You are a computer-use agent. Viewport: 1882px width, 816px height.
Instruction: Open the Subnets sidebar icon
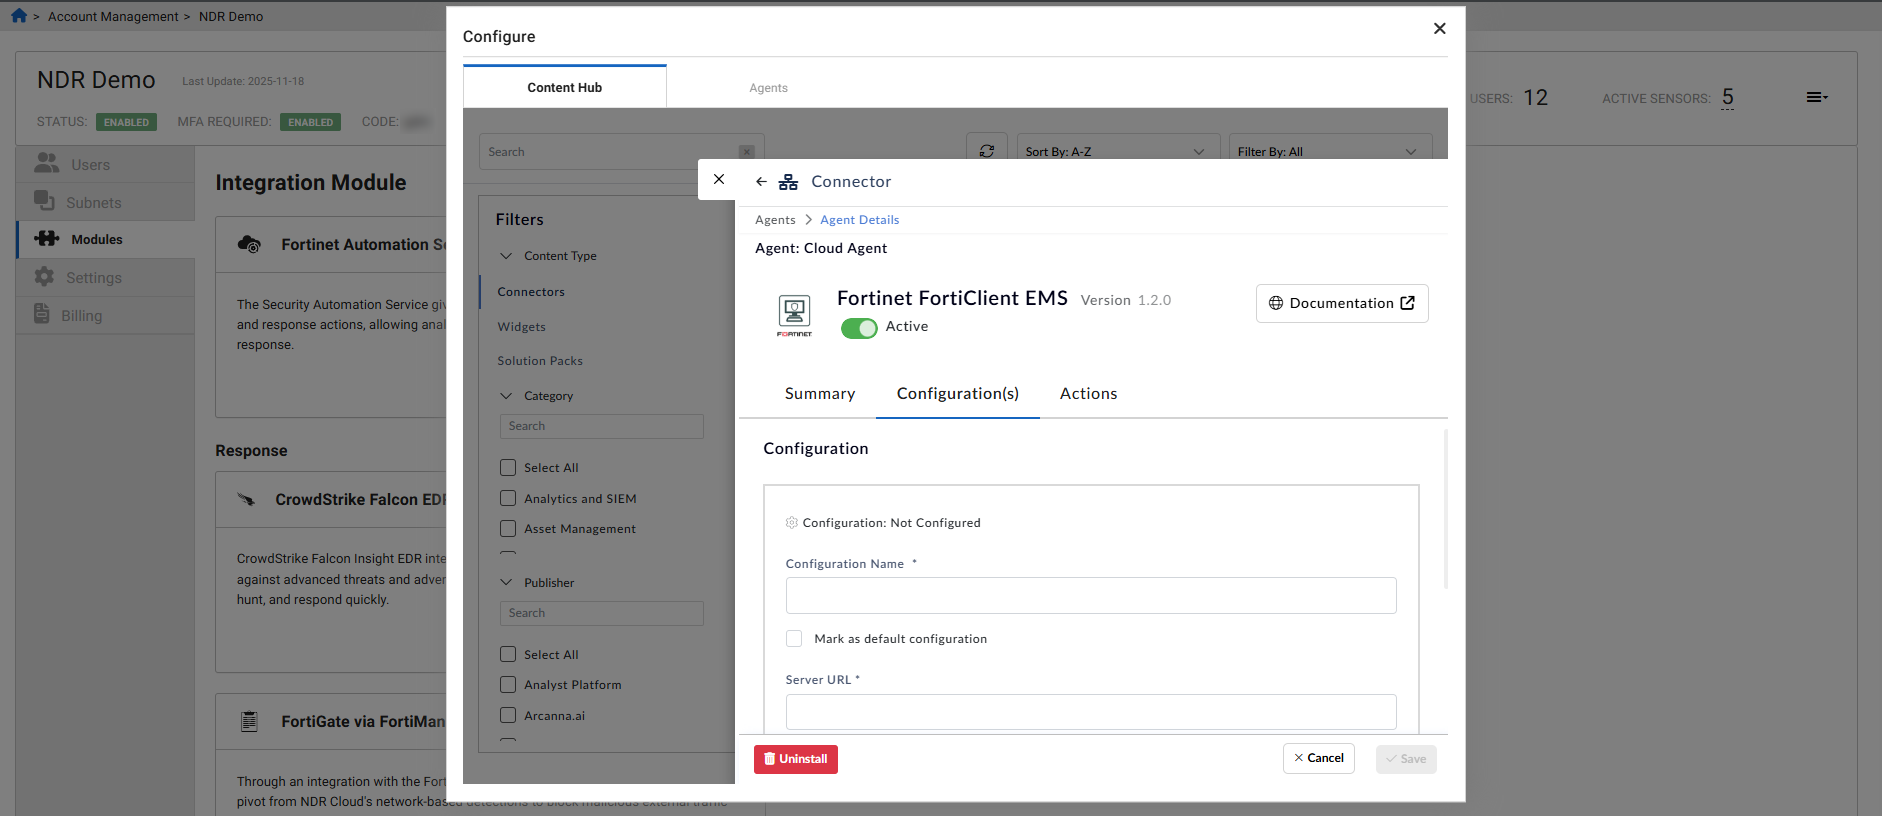[44, 201]
